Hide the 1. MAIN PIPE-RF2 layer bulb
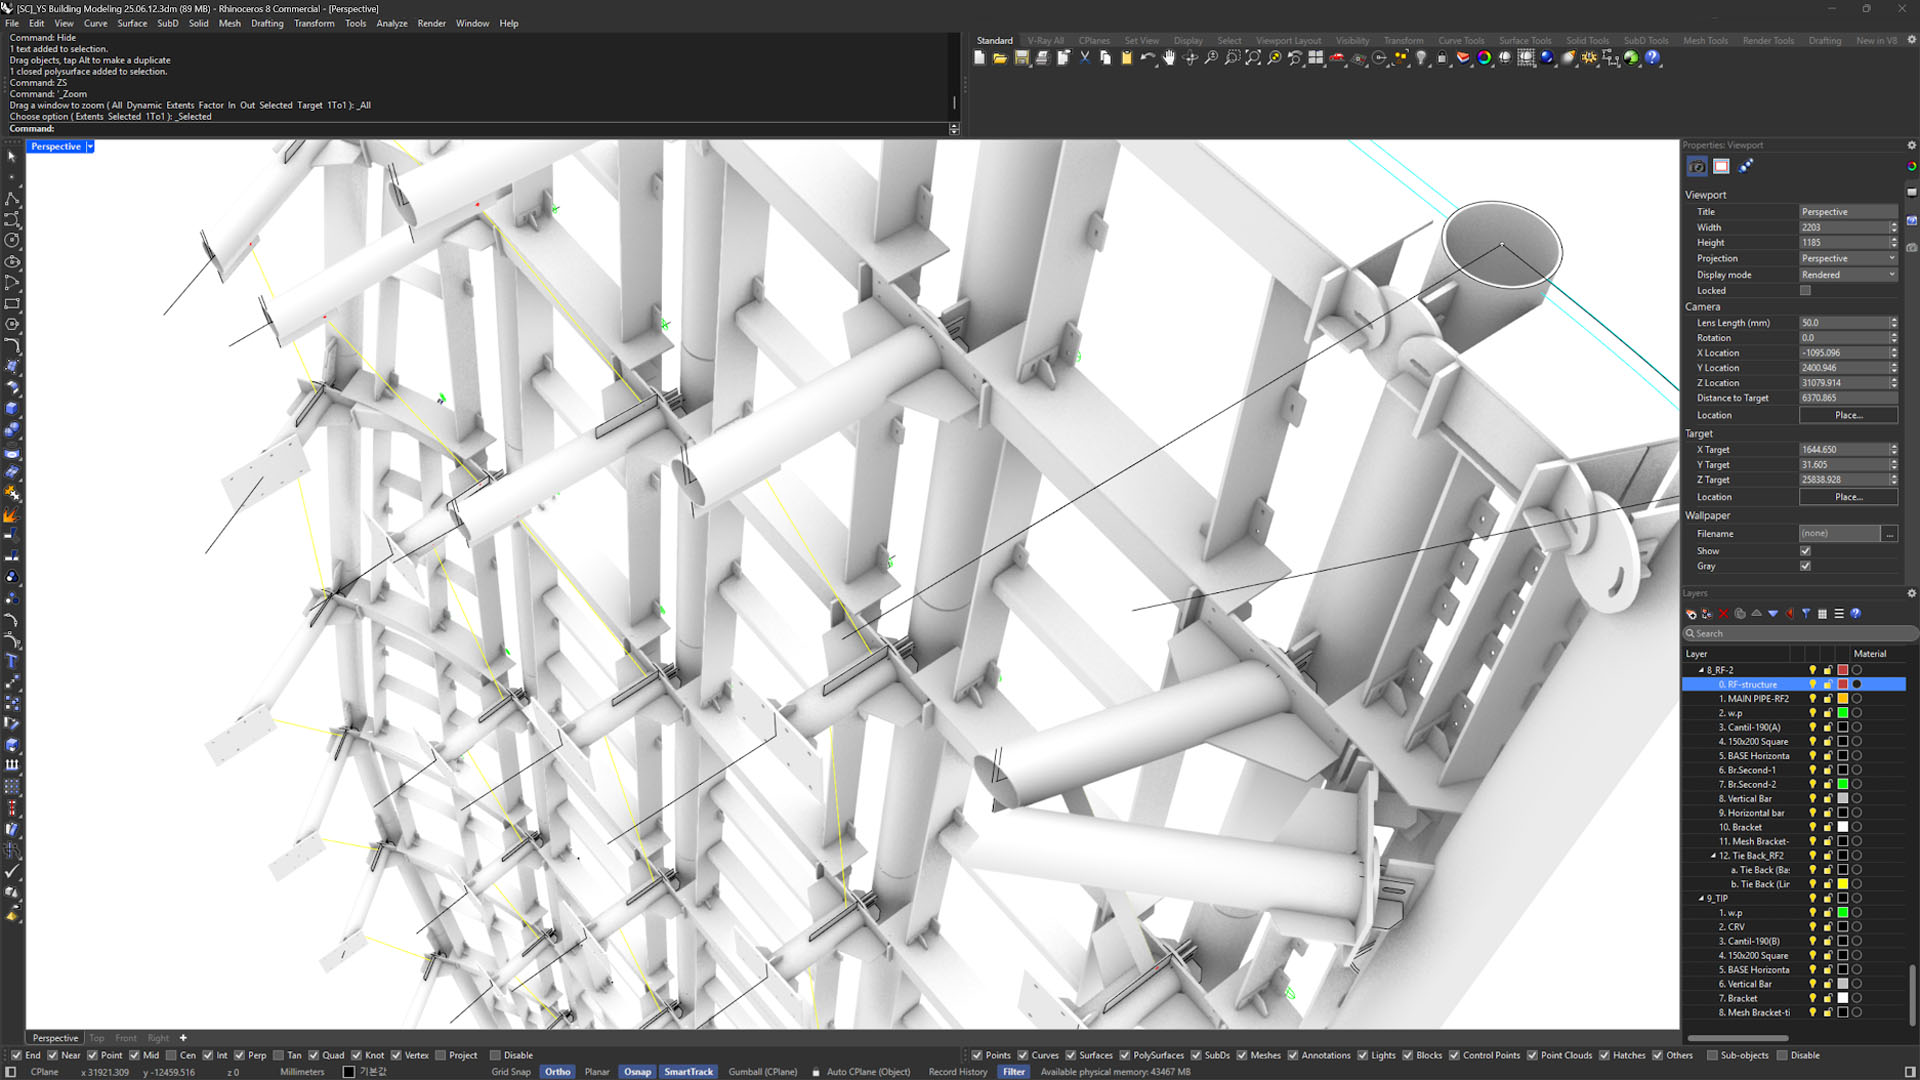The height and width of the screenshot is (1080, 1920). coord(1812,699)
